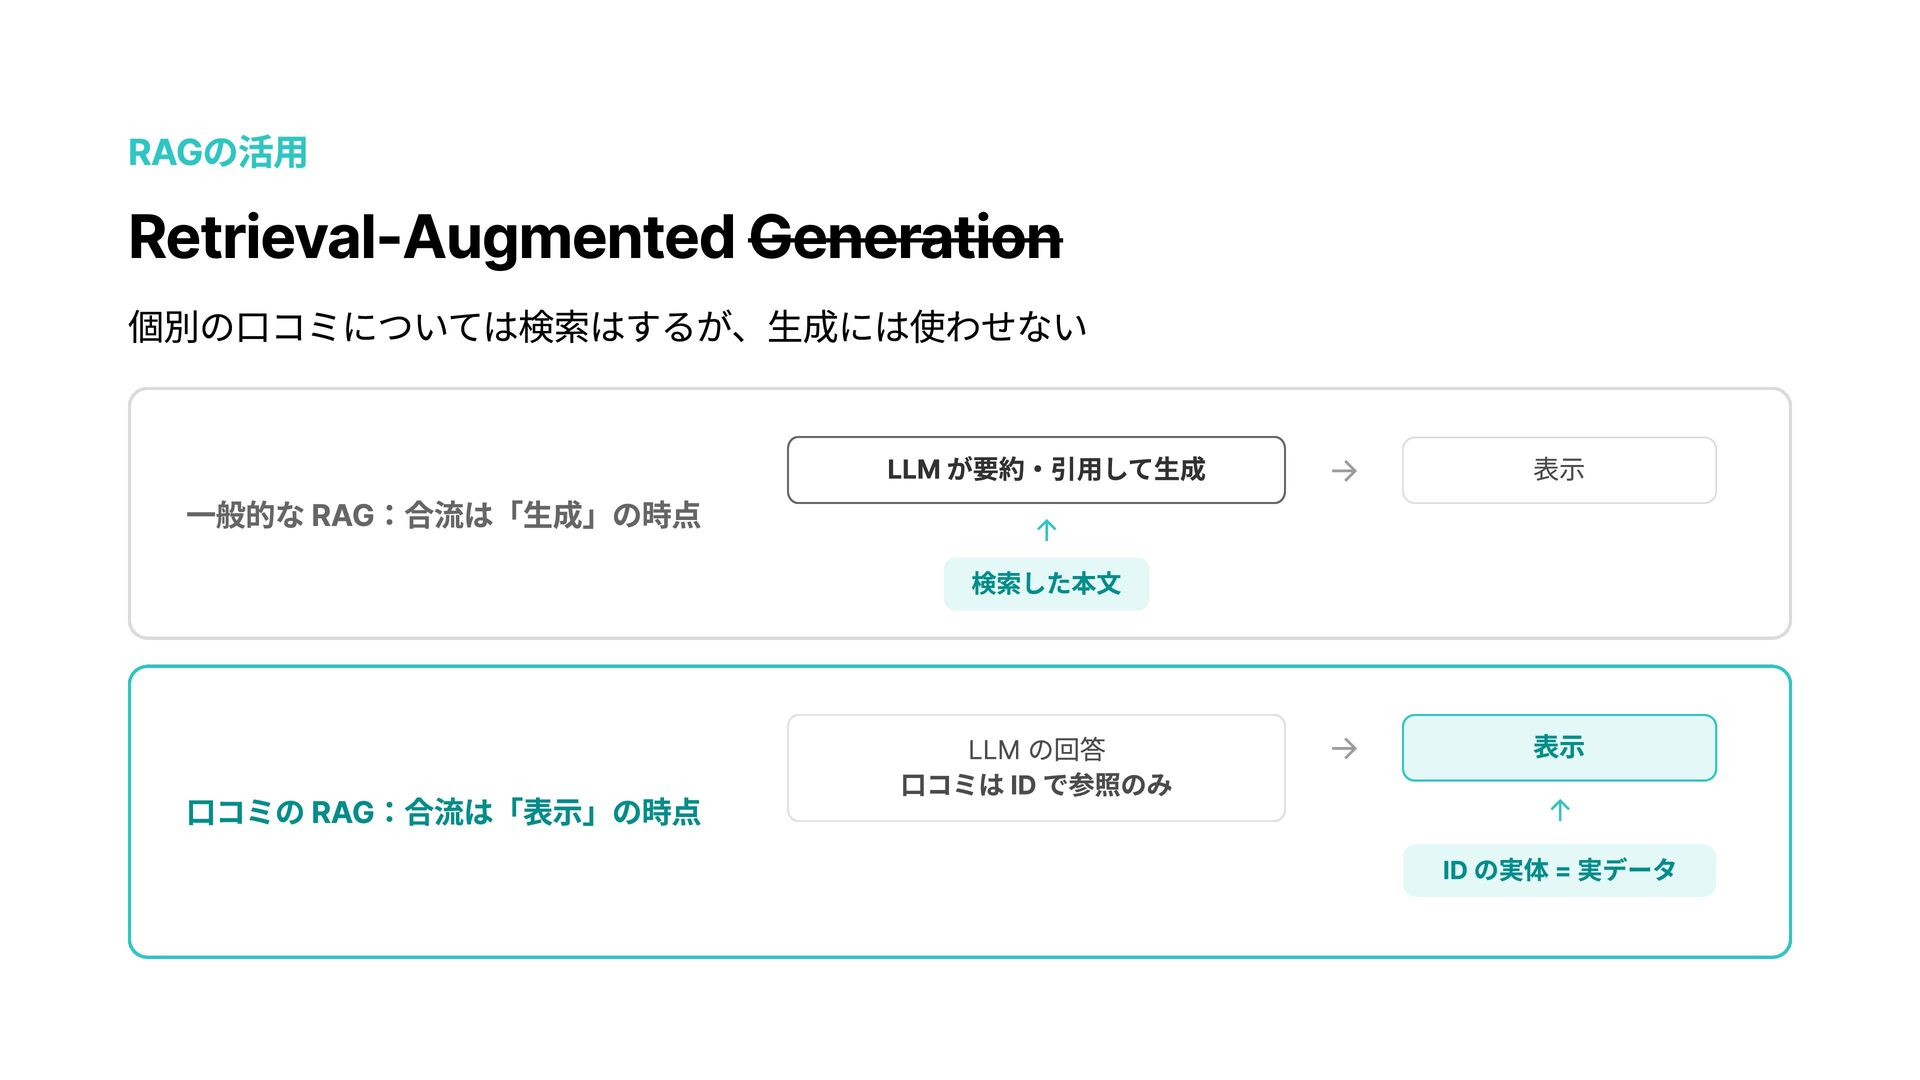Select the lower teal-bordered RAG panel
Screen dimensions: 1920x1080
pos(960,812)
